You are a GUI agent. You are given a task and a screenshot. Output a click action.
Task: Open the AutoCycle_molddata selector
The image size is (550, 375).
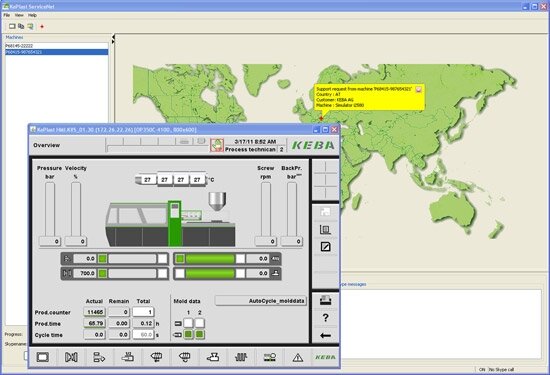point(260,301)
